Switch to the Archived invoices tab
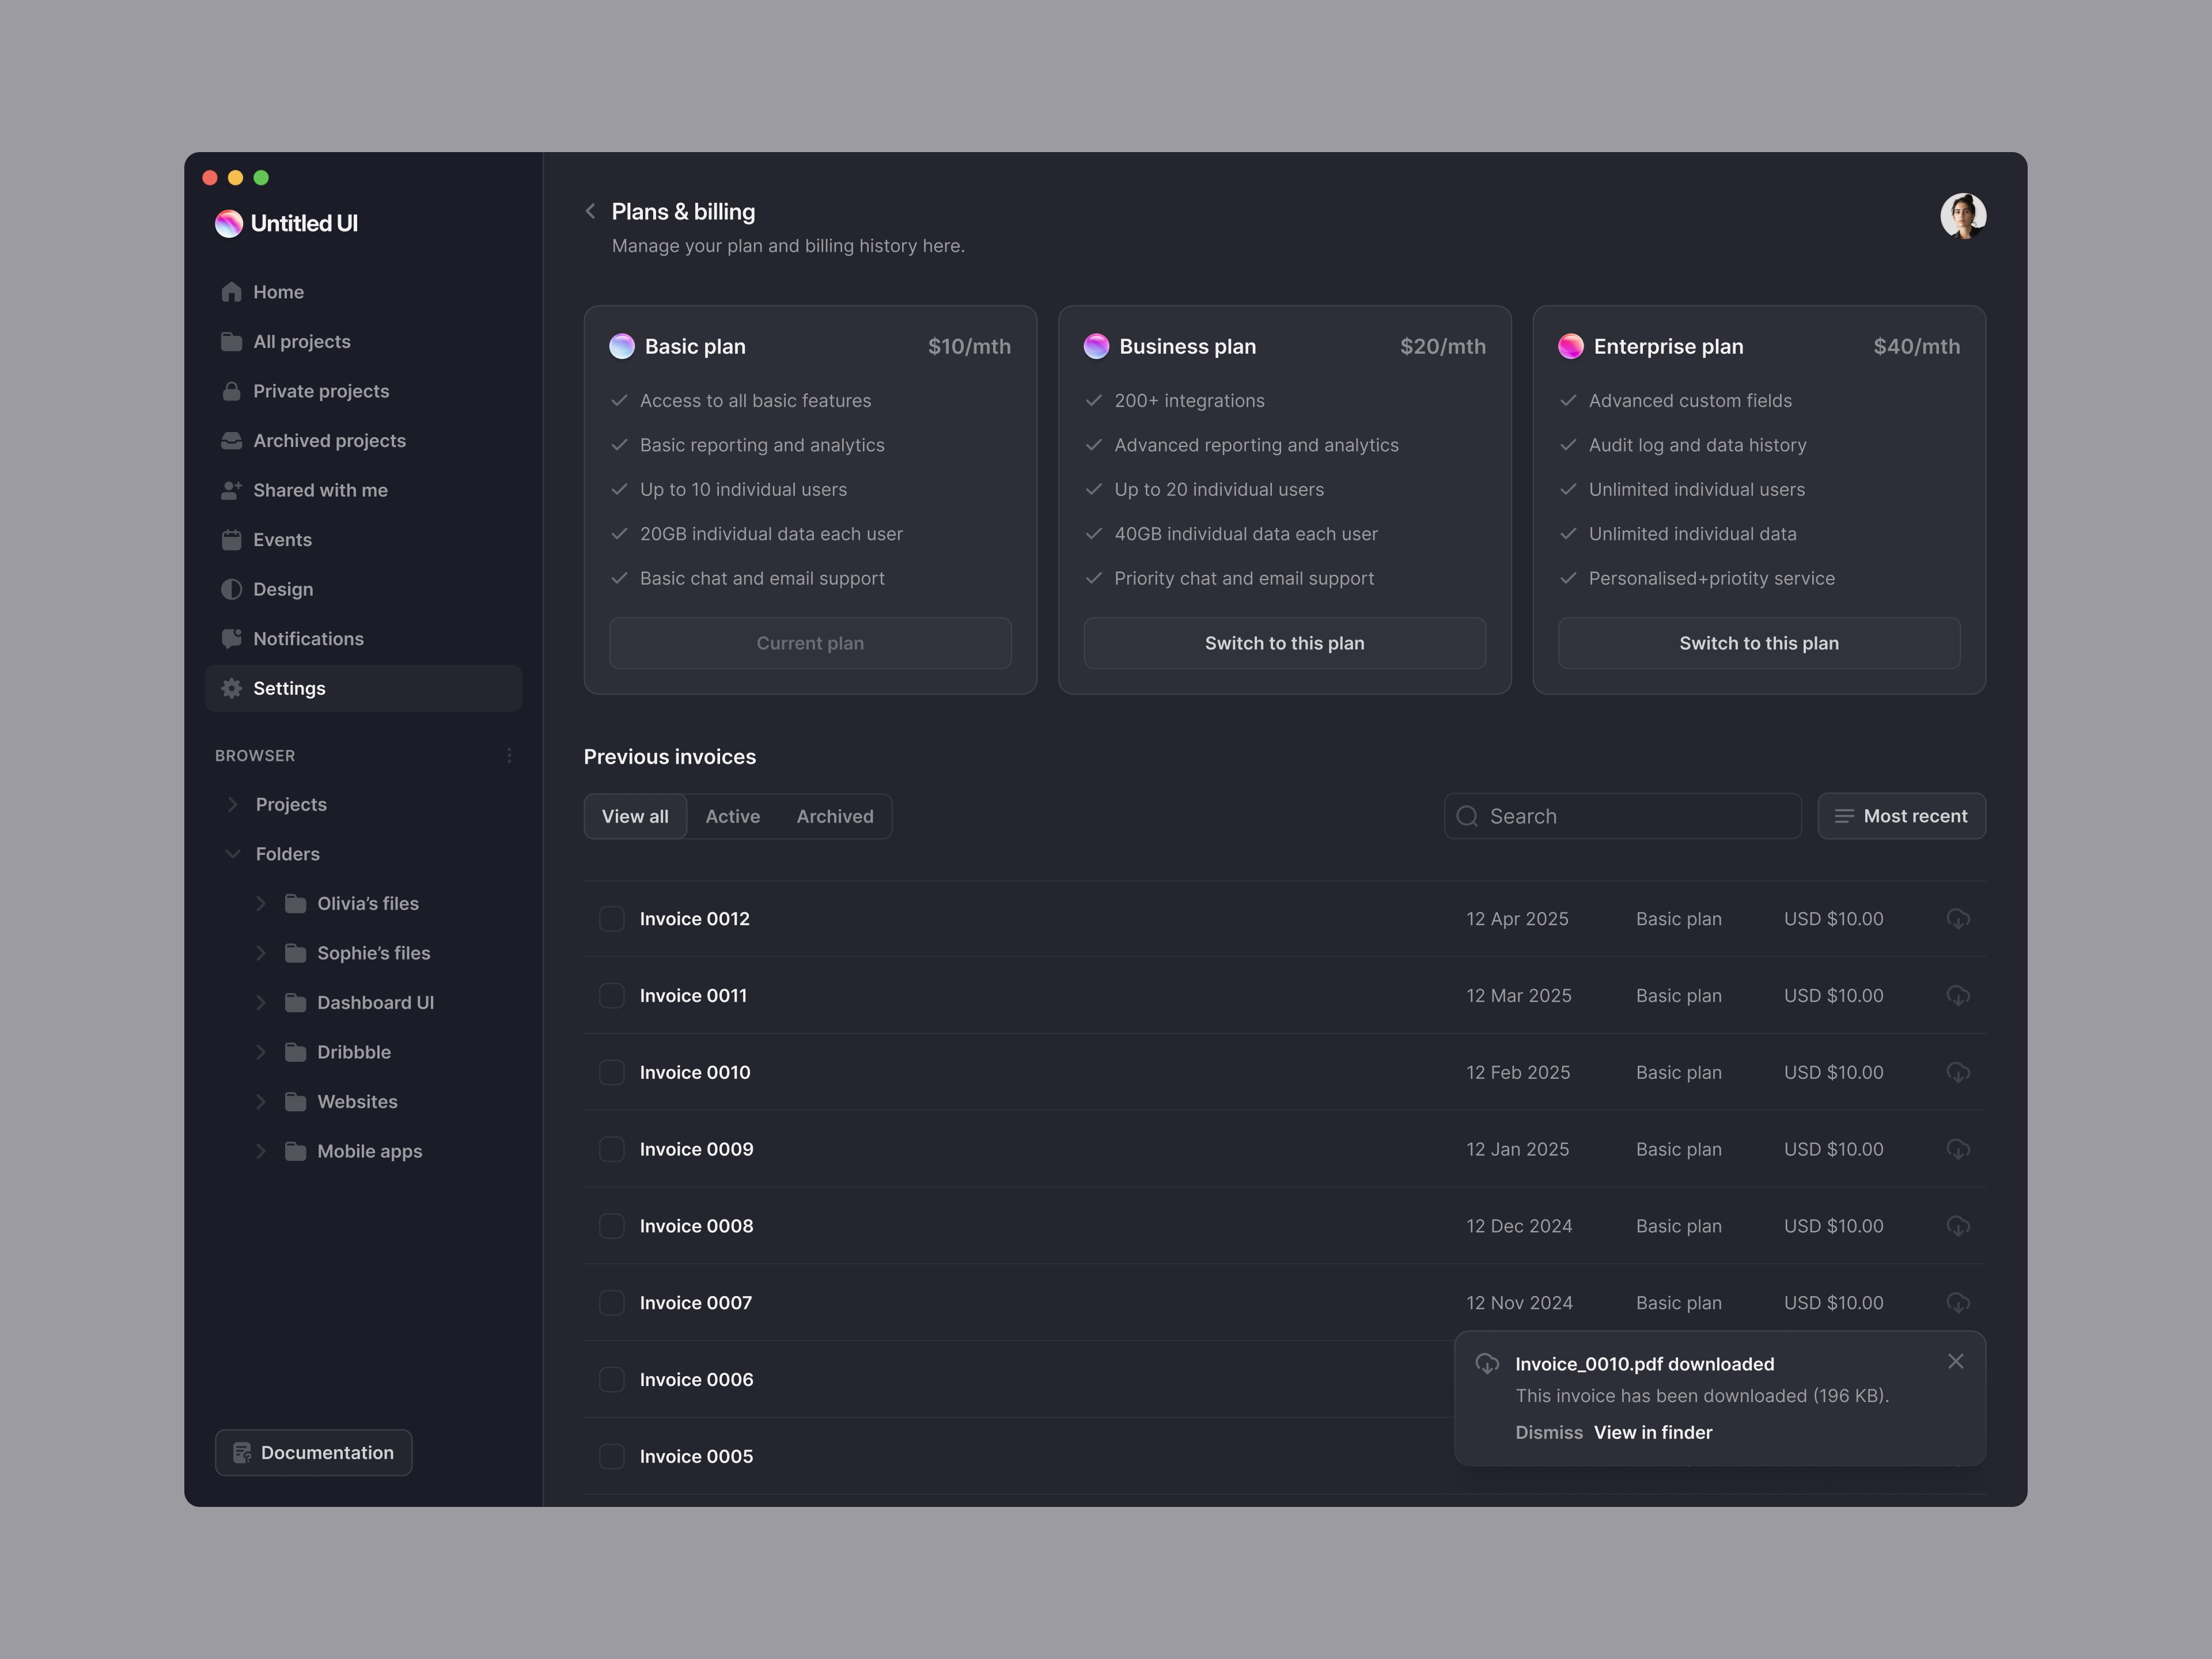 [x=835, y=816]
